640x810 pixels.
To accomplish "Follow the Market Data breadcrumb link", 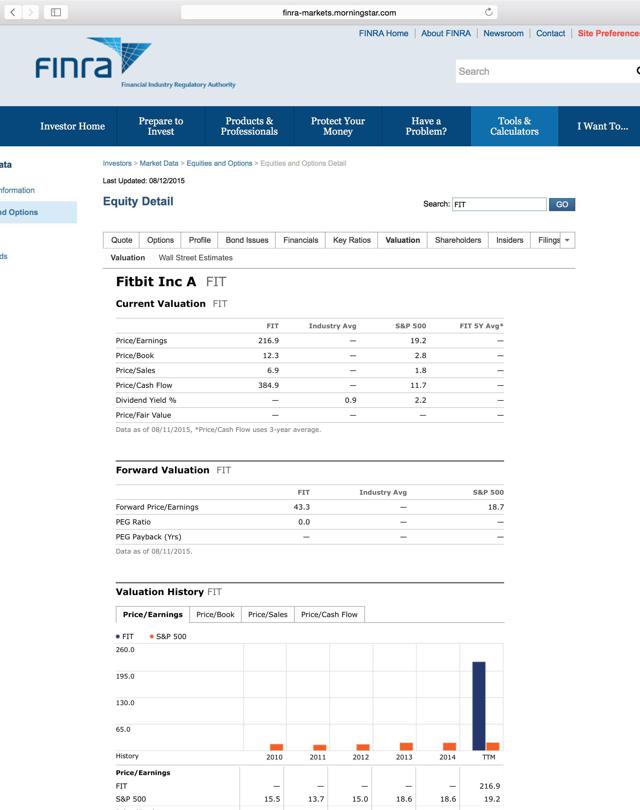I will tap(159, 163).
